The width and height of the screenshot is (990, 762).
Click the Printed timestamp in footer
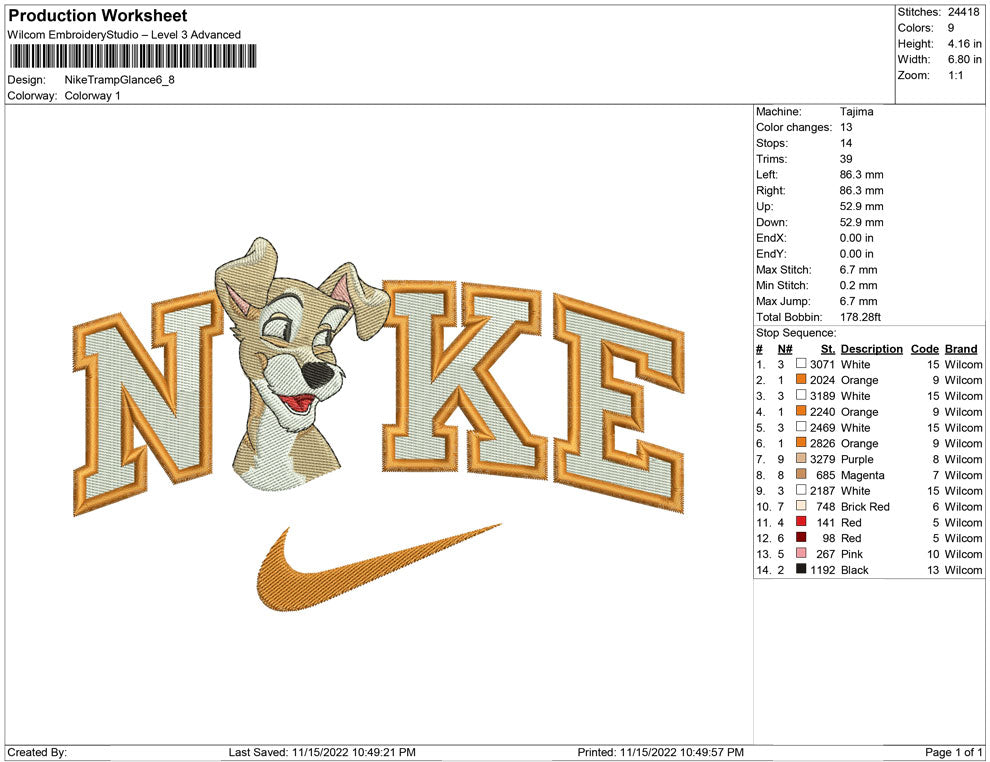(660, 752)
